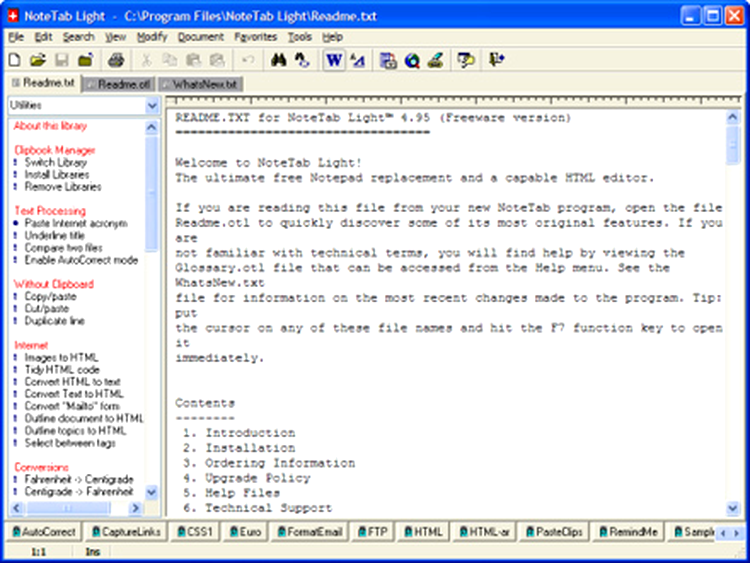Toggle word wrap W button
750x563 pixels.
pos(334,60)
